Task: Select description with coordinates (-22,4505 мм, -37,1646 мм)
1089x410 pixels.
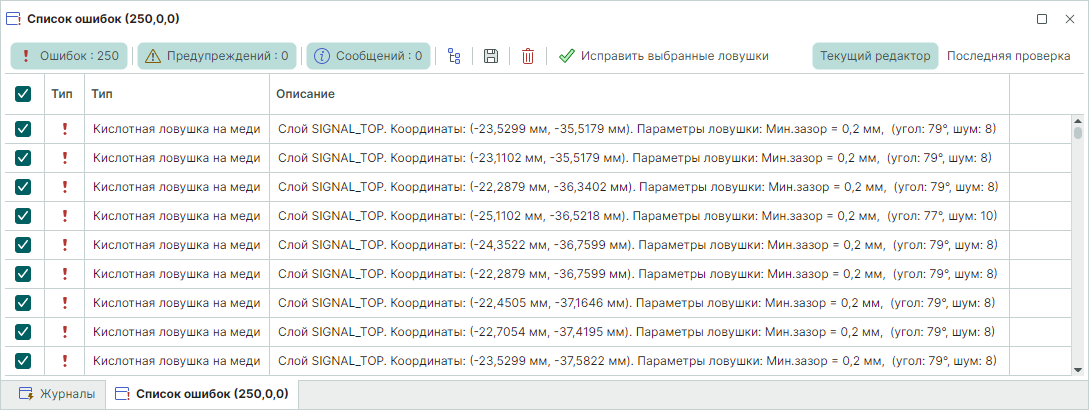Action: click(x=637, y=302)
